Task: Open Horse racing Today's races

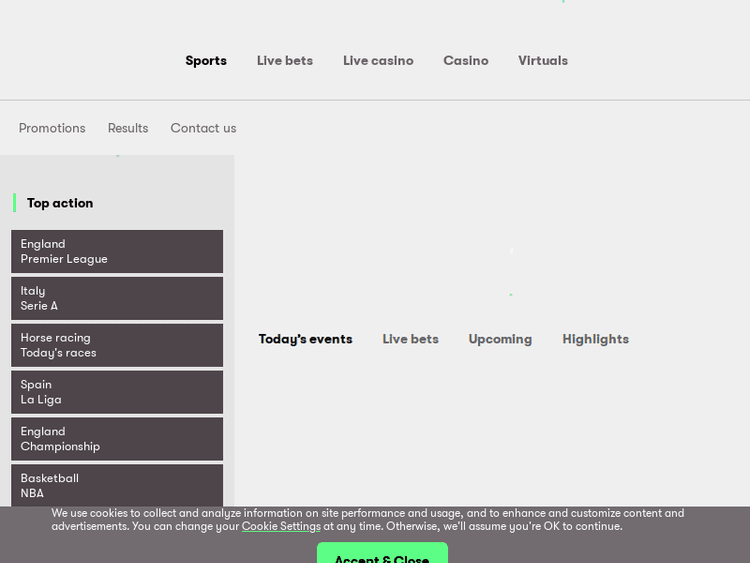Action: pos(117,345)
